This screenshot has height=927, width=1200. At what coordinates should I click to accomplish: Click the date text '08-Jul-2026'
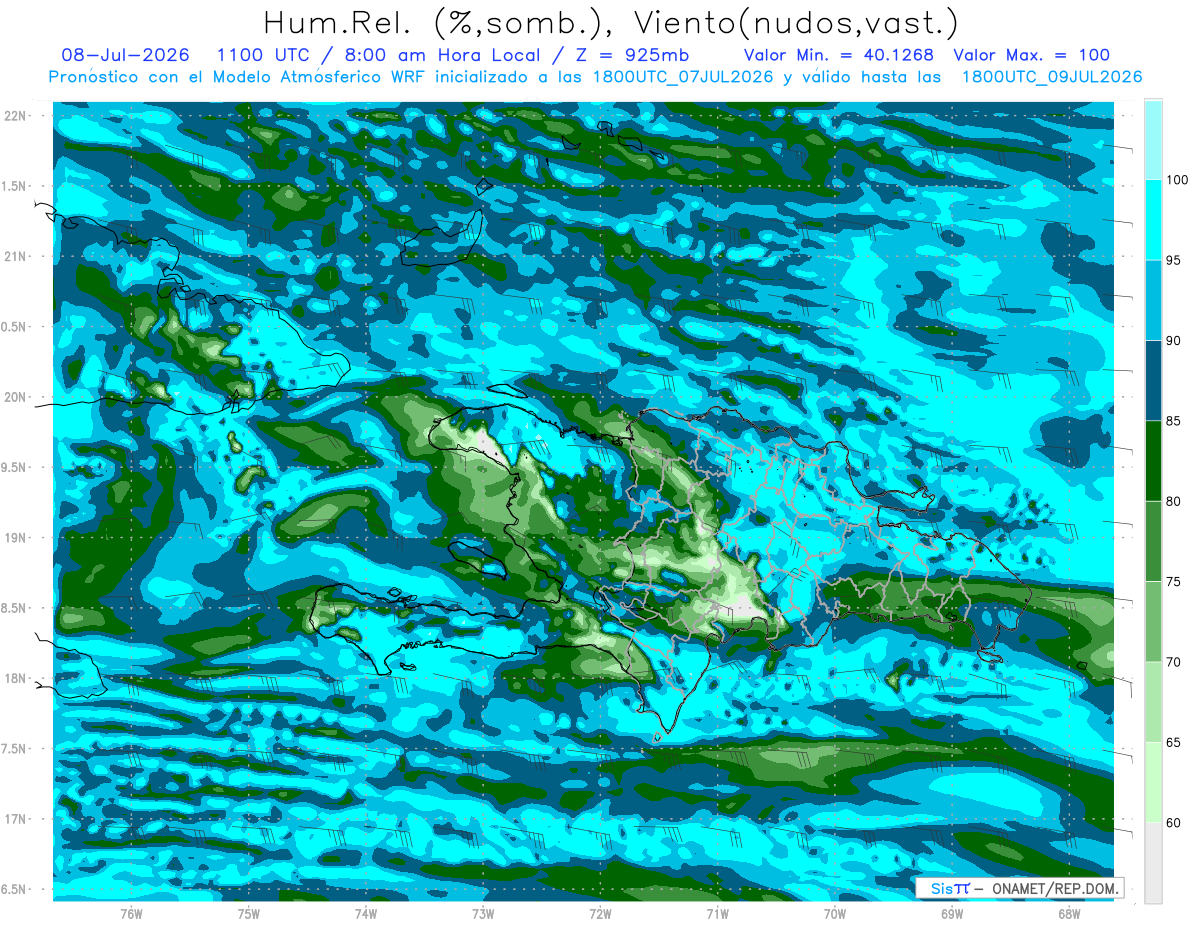coord(123,55)
